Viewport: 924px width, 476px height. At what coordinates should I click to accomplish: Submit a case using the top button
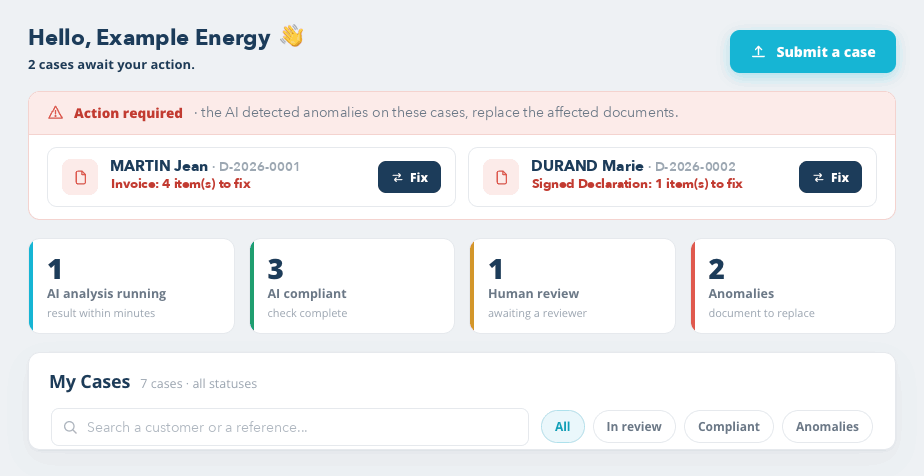[813, 52]
